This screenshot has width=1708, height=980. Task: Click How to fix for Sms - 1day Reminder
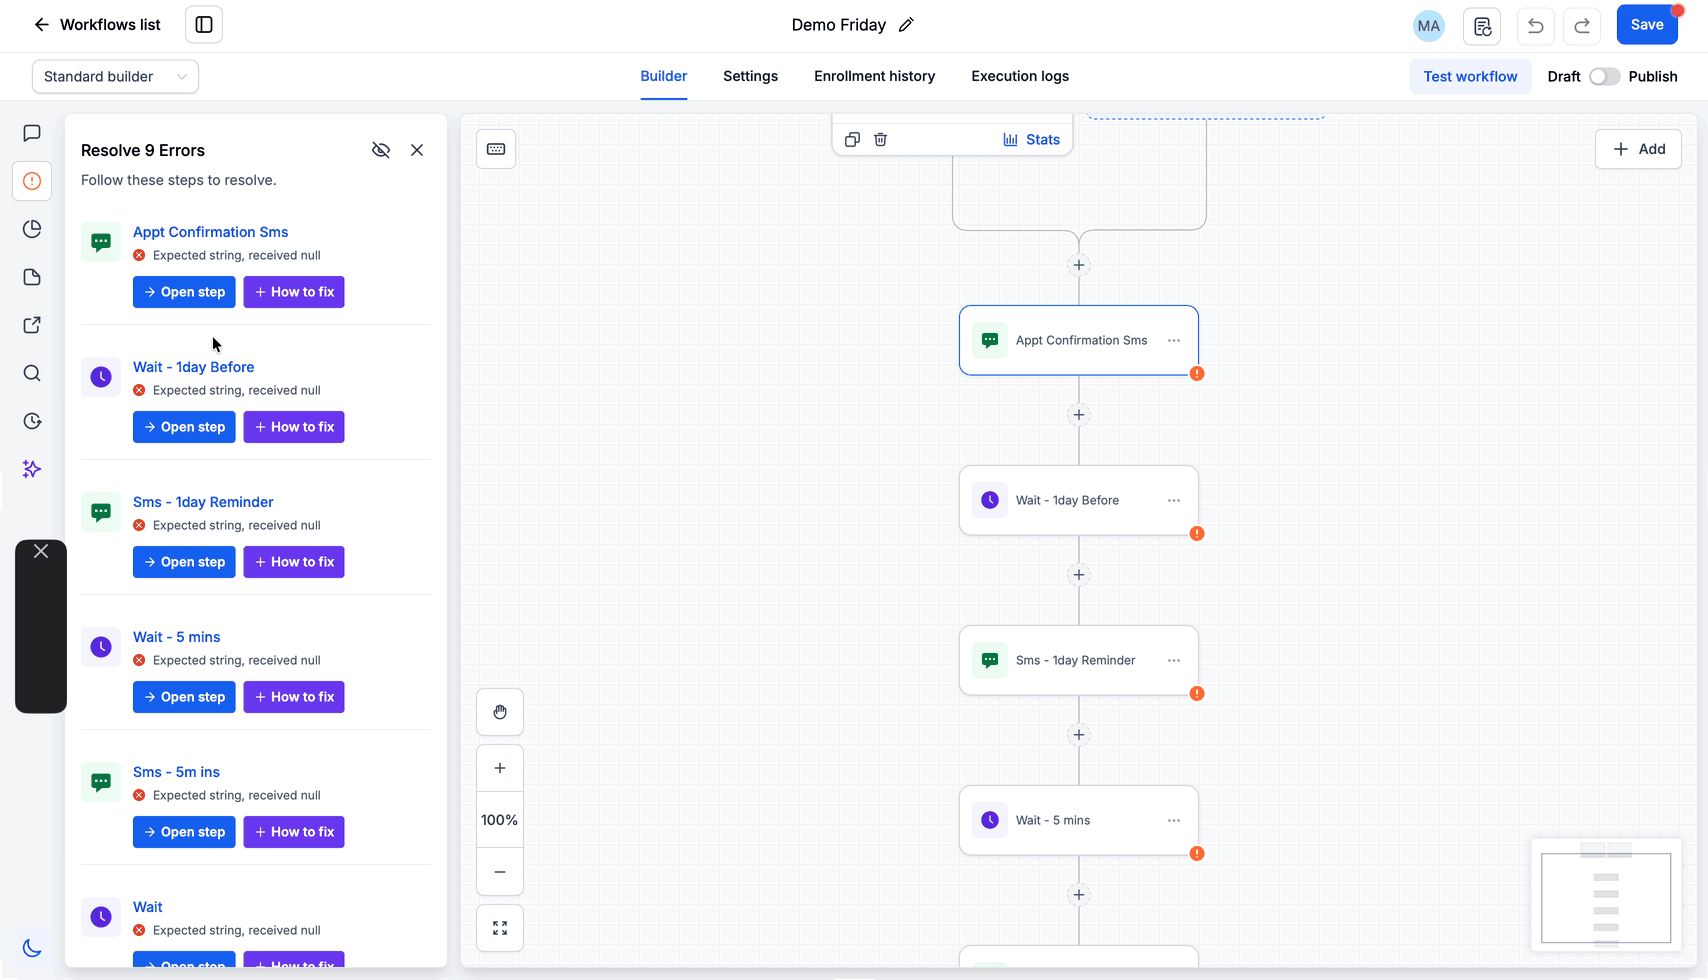coord(294,562)
